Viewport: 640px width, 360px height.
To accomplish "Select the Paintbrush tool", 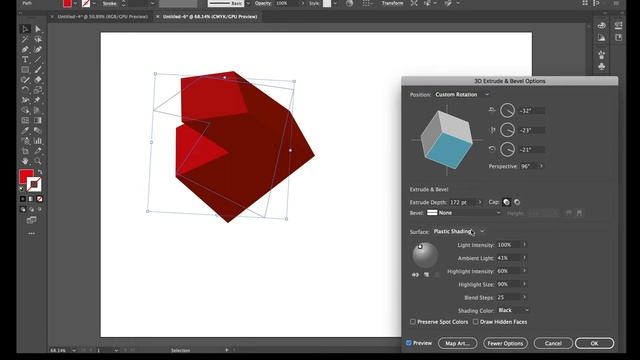I will tap(38, 70).
